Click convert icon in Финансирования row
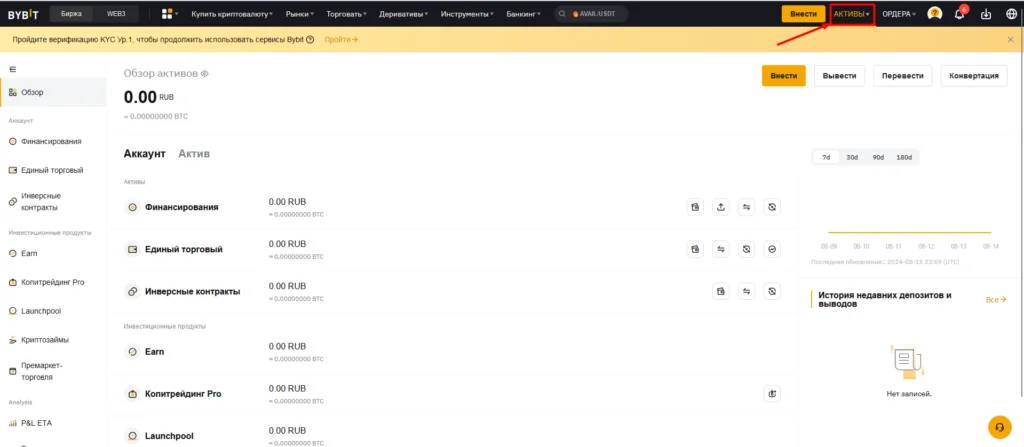 click(772, 207)
